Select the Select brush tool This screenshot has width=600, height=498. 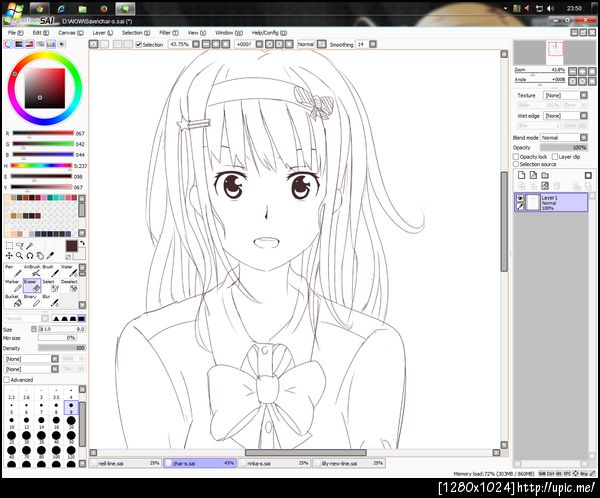coord(51,286)
